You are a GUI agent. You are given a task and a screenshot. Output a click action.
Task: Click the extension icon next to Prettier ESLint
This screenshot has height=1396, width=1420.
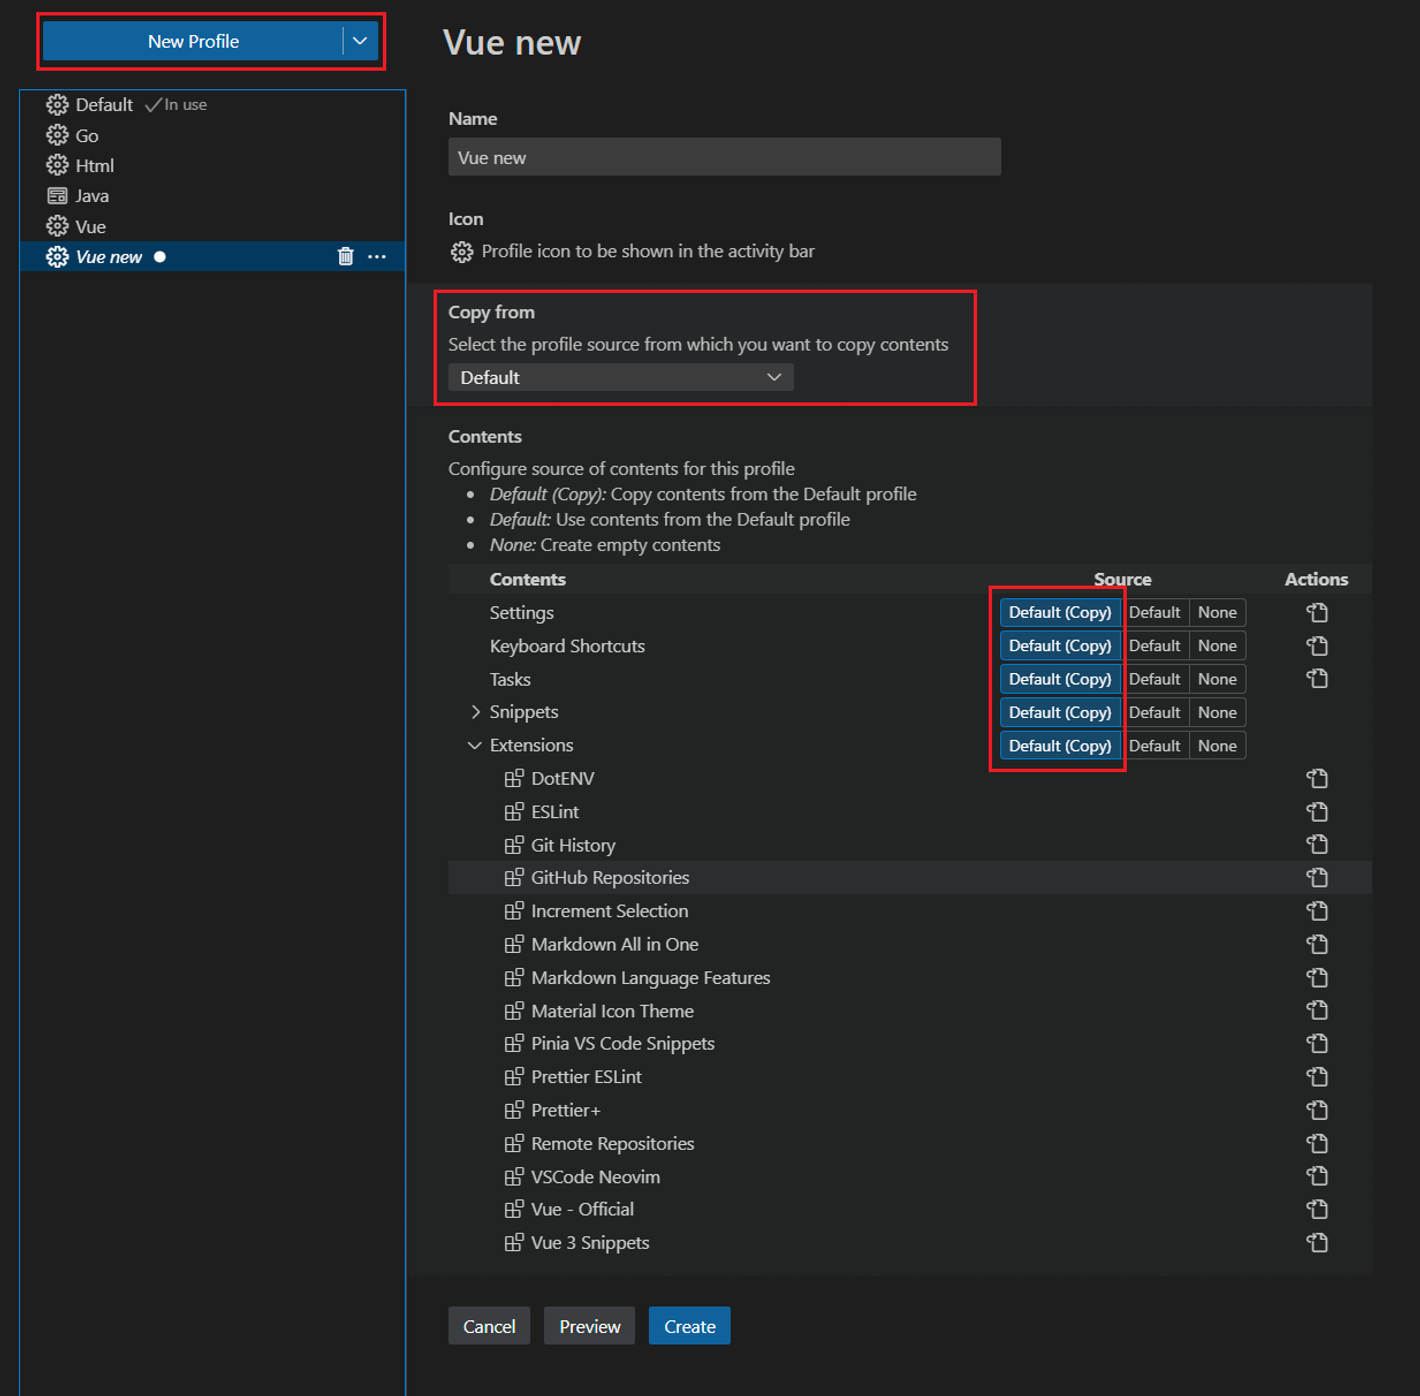[515, 1076]
